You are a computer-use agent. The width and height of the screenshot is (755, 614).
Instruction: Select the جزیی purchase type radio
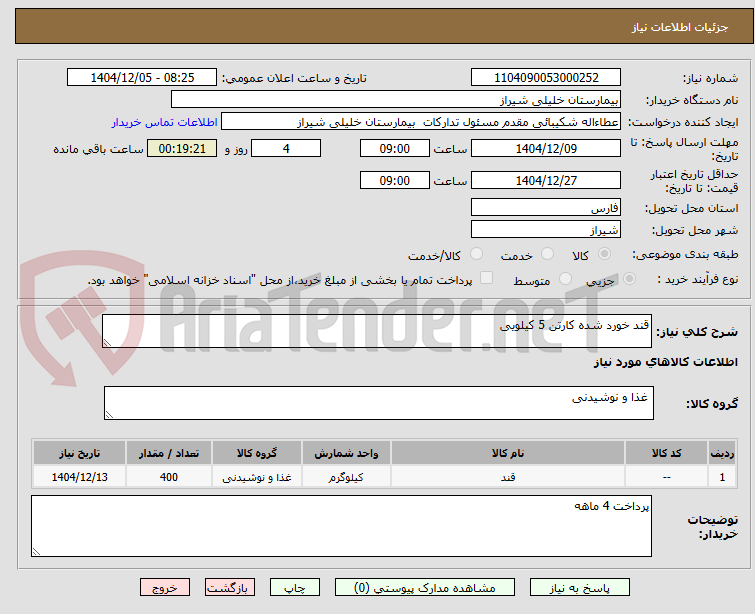[629, 279]
